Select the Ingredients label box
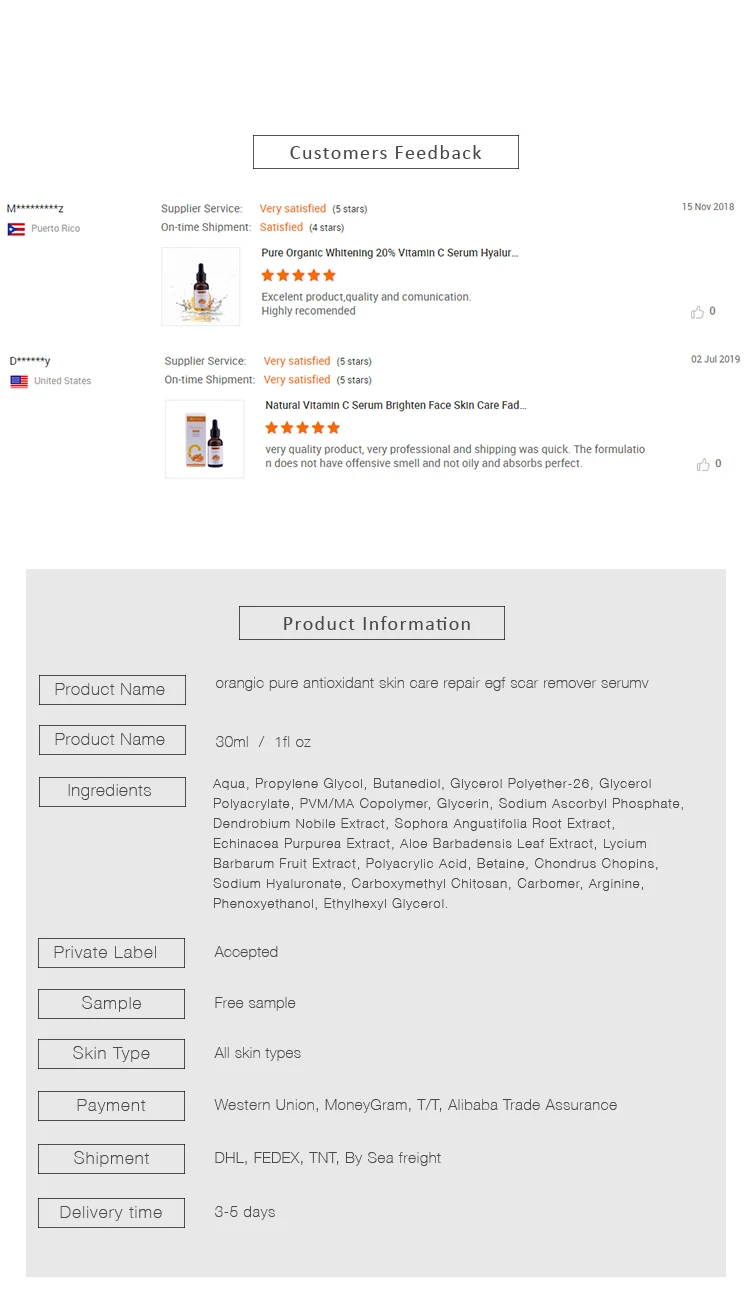 pyautogui.click(x=112, y=791)
